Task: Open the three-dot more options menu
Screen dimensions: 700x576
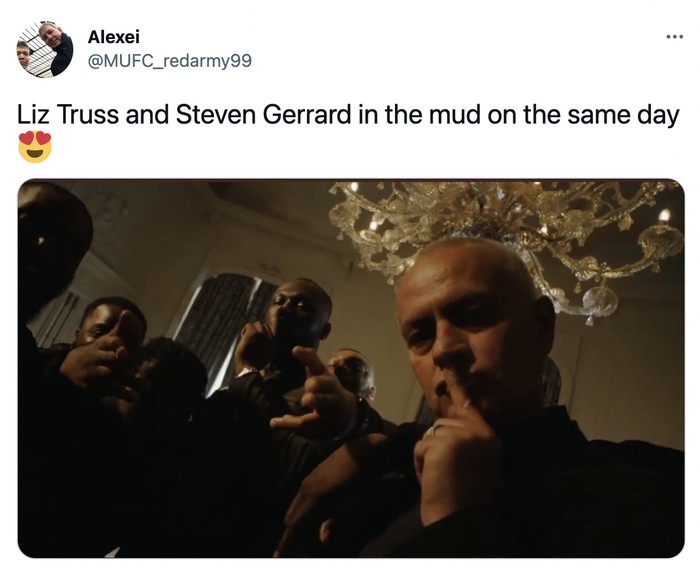Action: click(675, 37)
